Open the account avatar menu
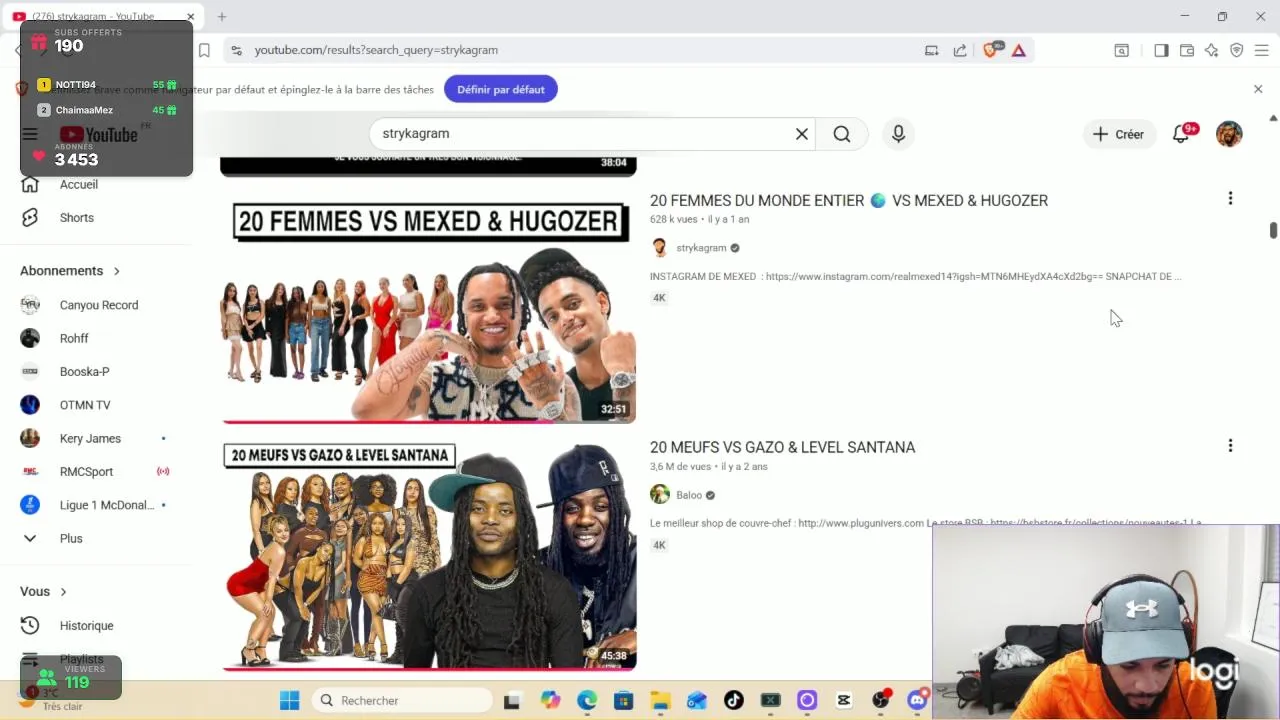The width and height of the screenshot is (1280, 720). pos(1229,134)
